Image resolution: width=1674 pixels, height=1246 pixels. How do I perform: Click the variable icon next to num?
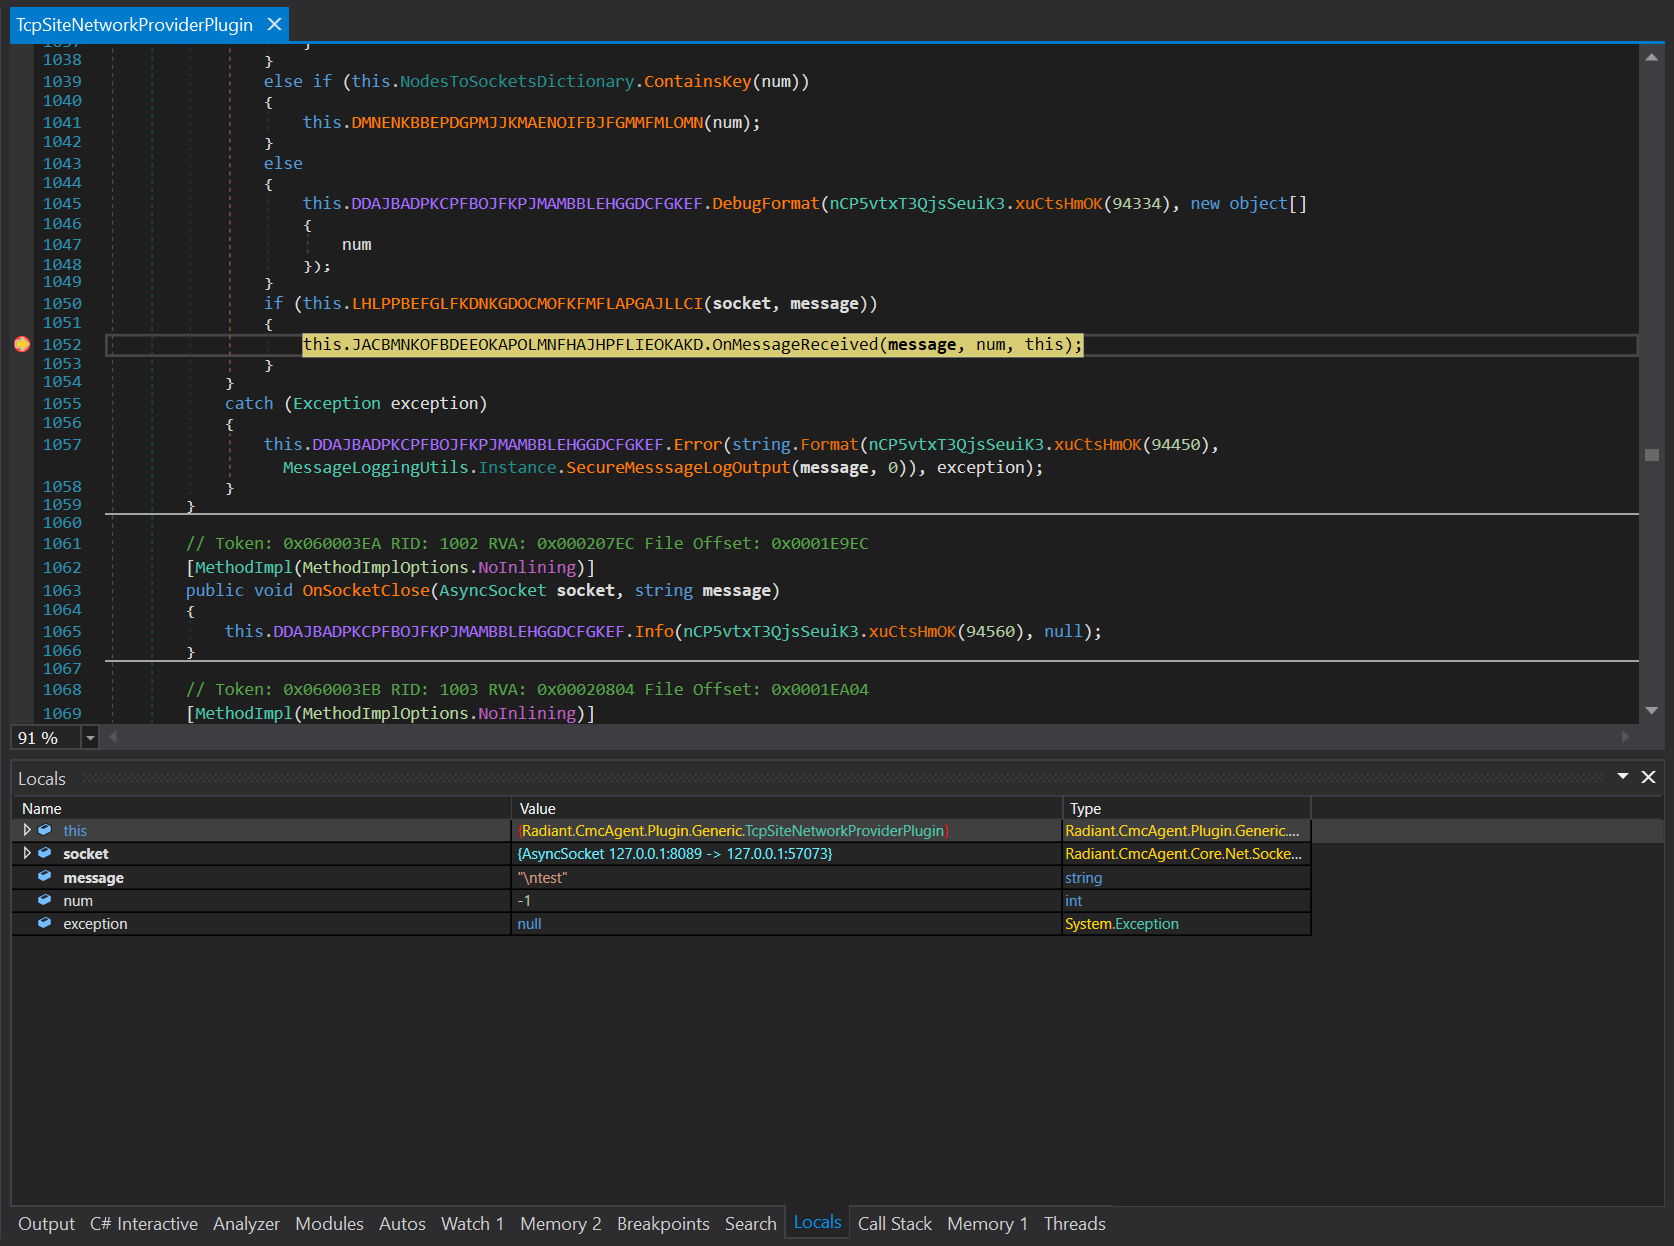(45, 900)
